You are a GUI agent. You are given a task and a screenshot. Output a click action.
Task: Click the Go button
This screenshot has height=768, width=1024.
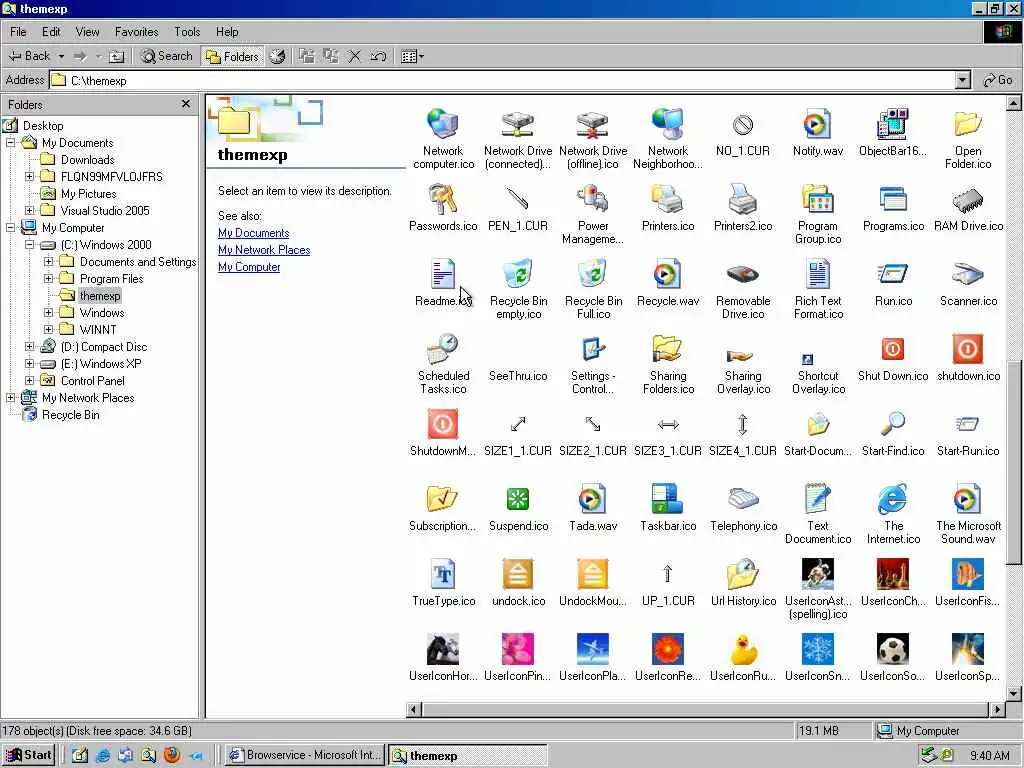point(998,80)
